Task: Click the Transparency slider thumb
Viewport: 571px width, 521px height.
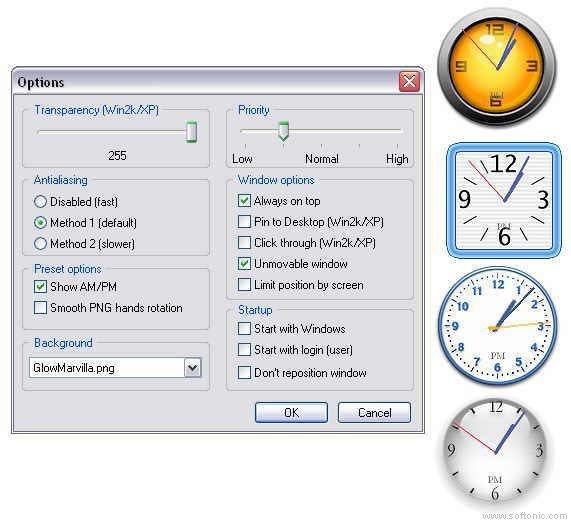Action: (x=192, y=132)
